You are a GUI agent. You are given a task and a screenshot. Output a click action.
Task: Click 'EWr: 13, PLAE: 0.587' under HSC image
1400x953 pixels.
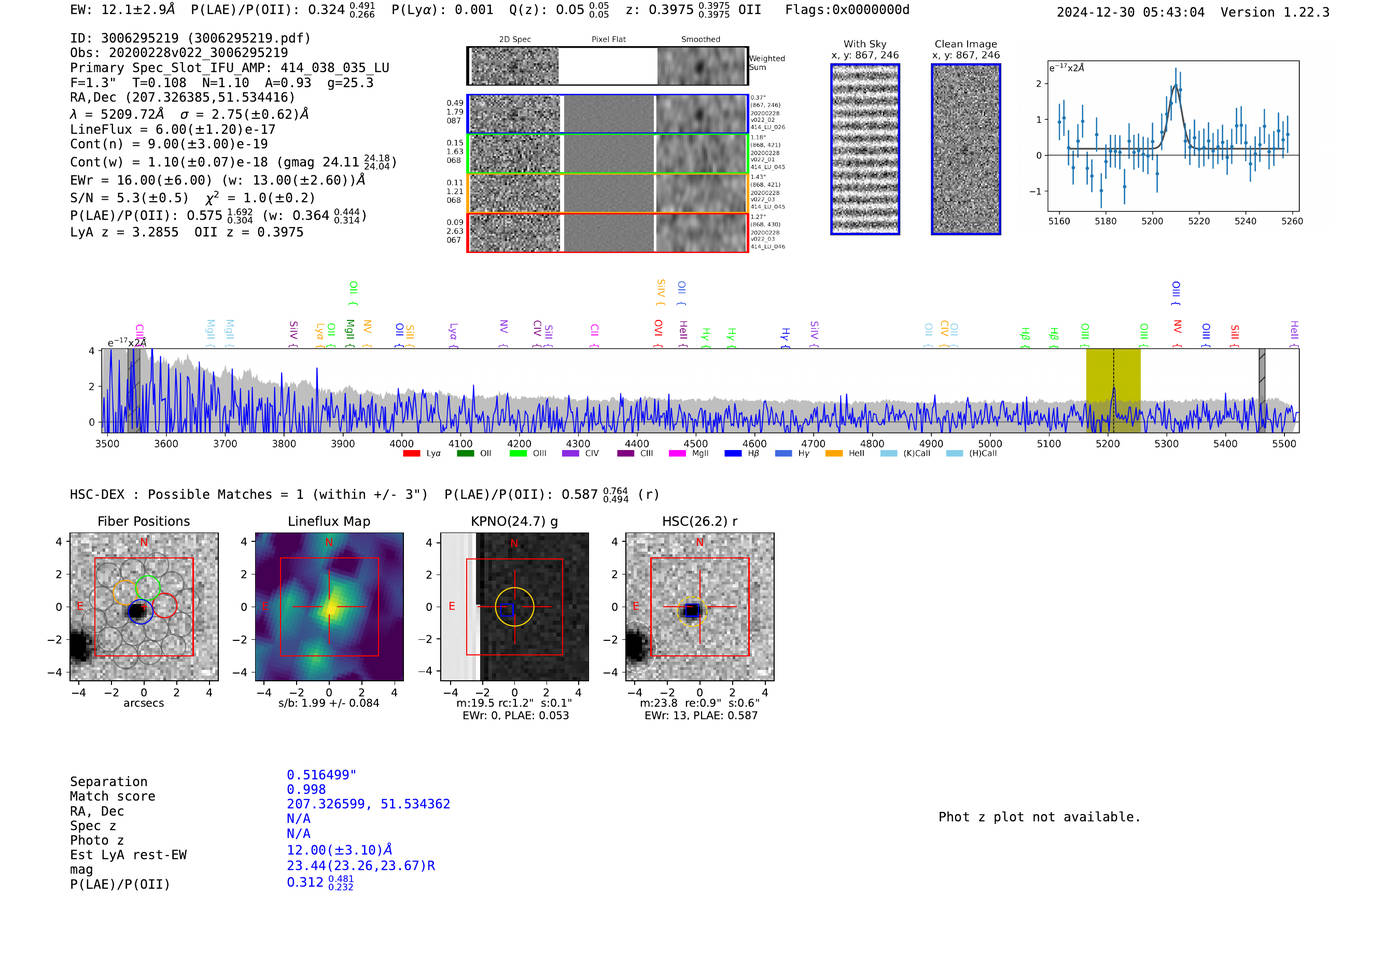click(x=701, y=716)
